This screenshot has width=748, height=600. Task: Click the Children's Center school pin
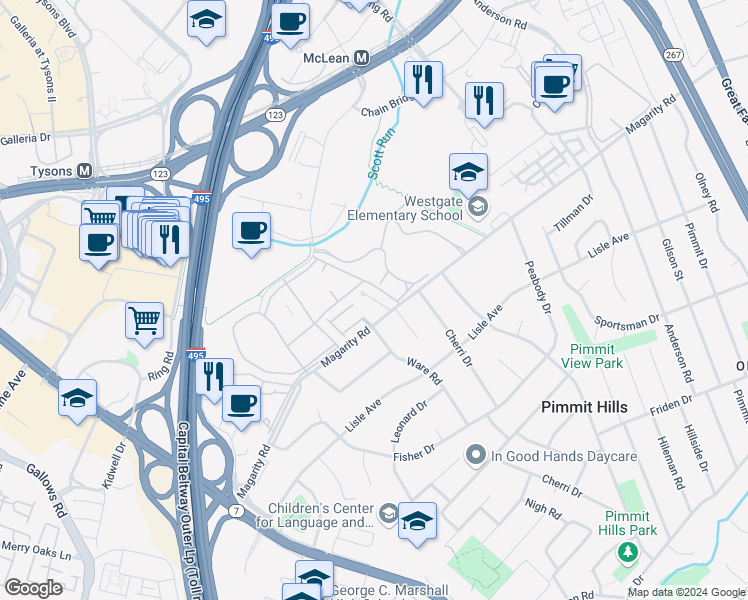(x=389, y=514)
